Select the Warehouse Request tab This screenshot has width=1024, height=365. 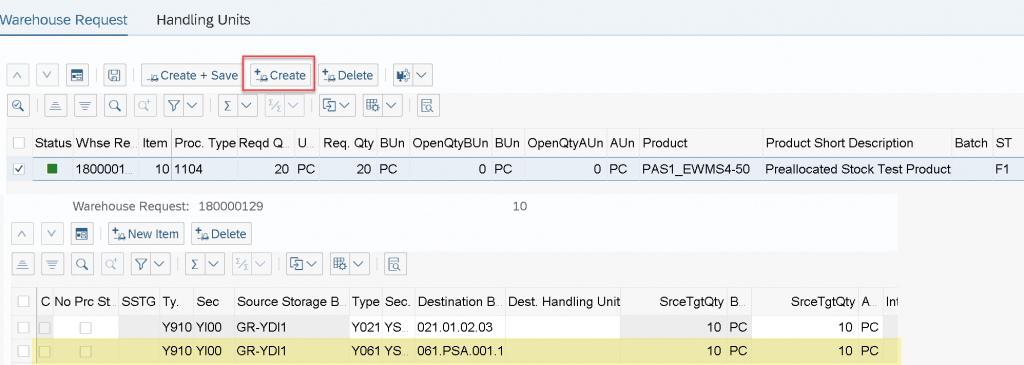pos(63,20)
